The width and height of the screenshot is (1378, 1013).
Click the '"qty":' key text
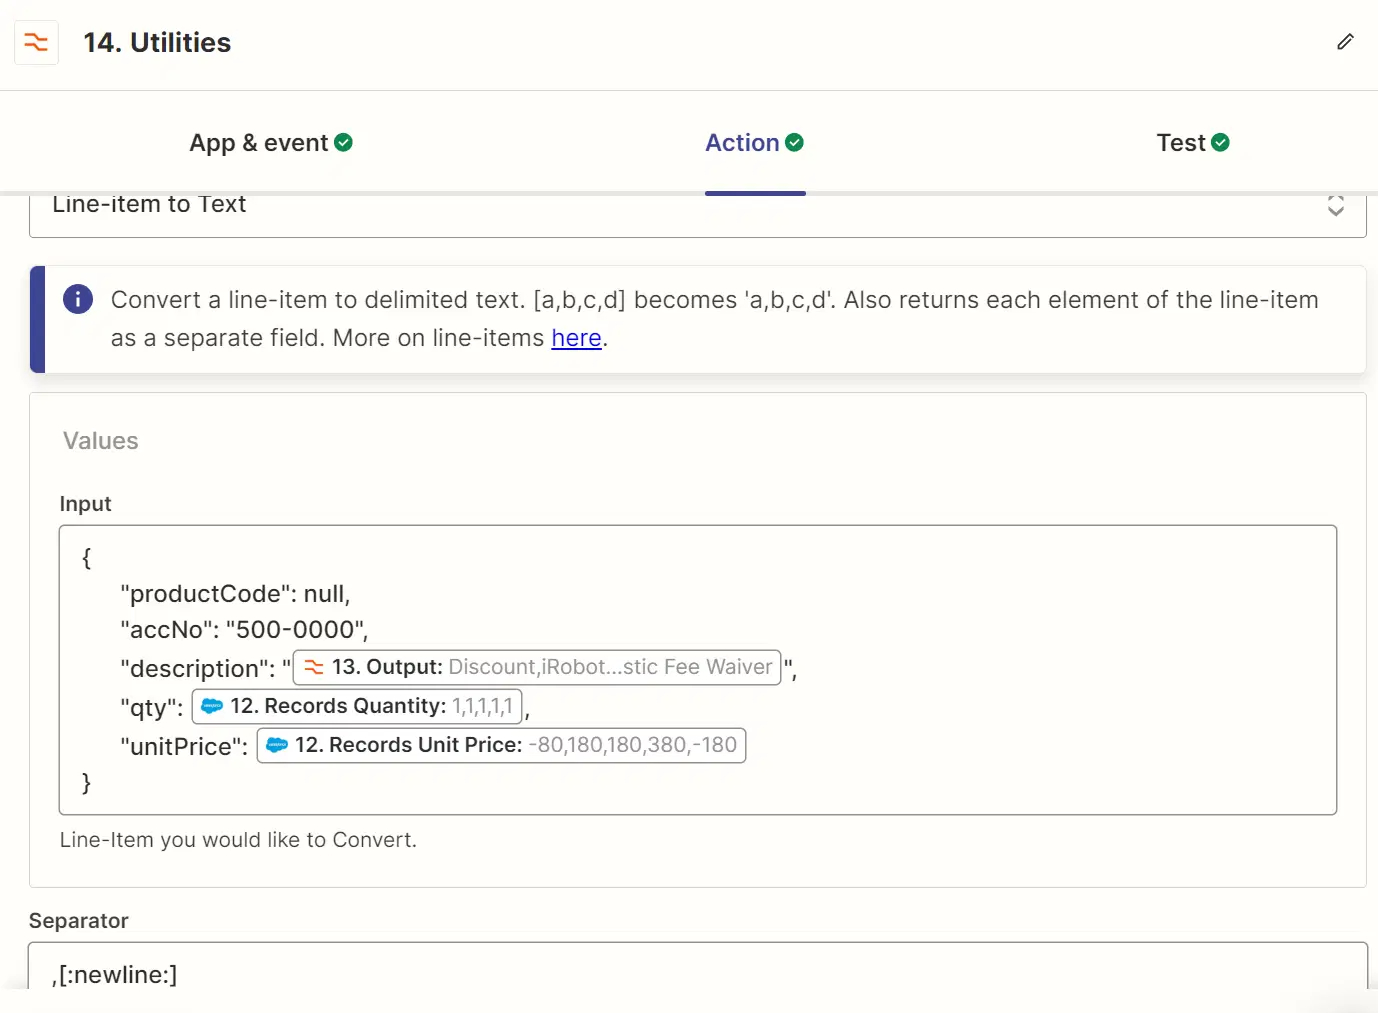tap(152, 708)
